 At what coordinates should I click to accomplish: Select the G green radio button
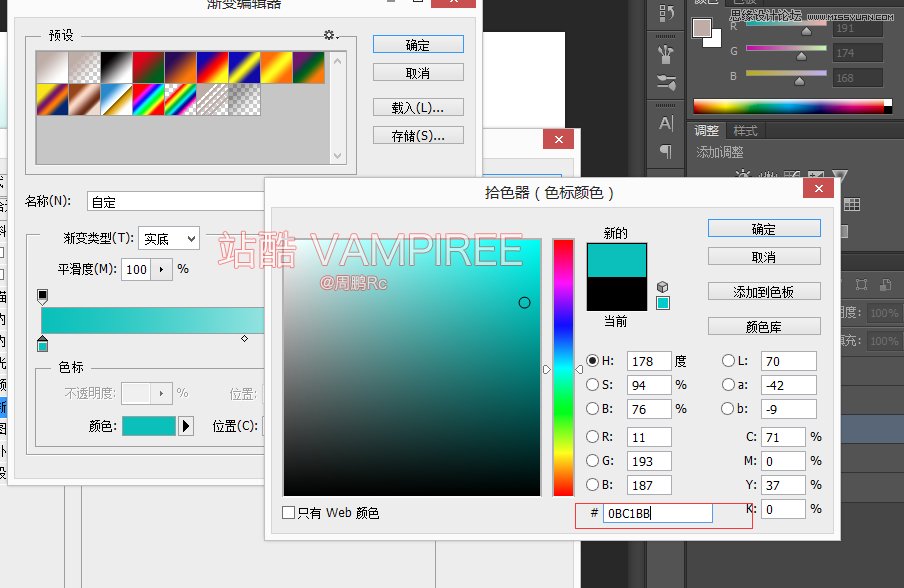pyautogui.click(x=592, y=460)
